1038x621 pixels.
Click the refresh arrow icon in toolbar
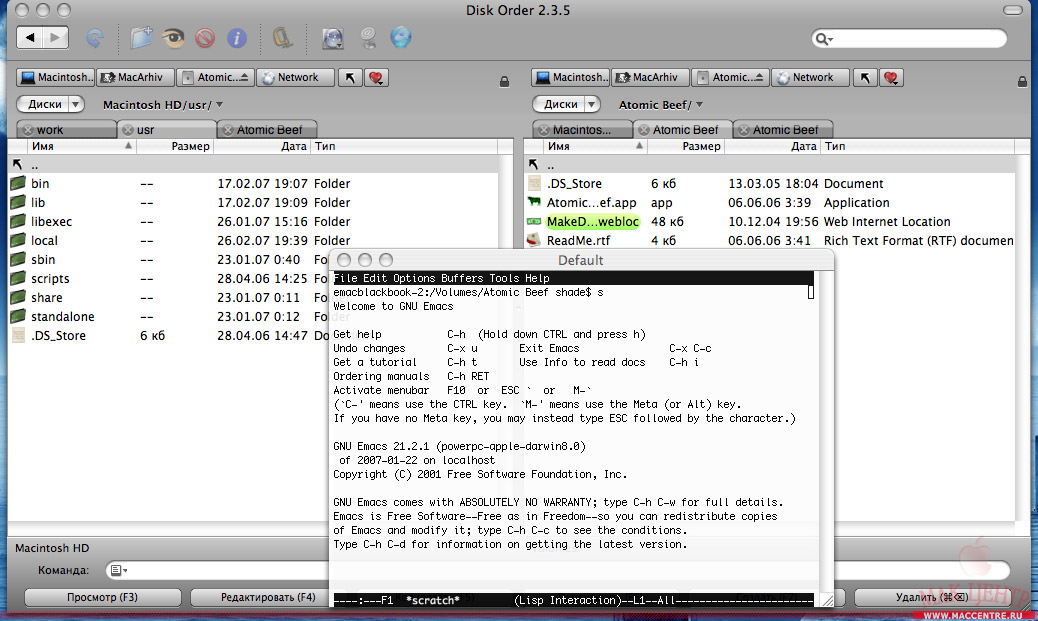point(95,38)
